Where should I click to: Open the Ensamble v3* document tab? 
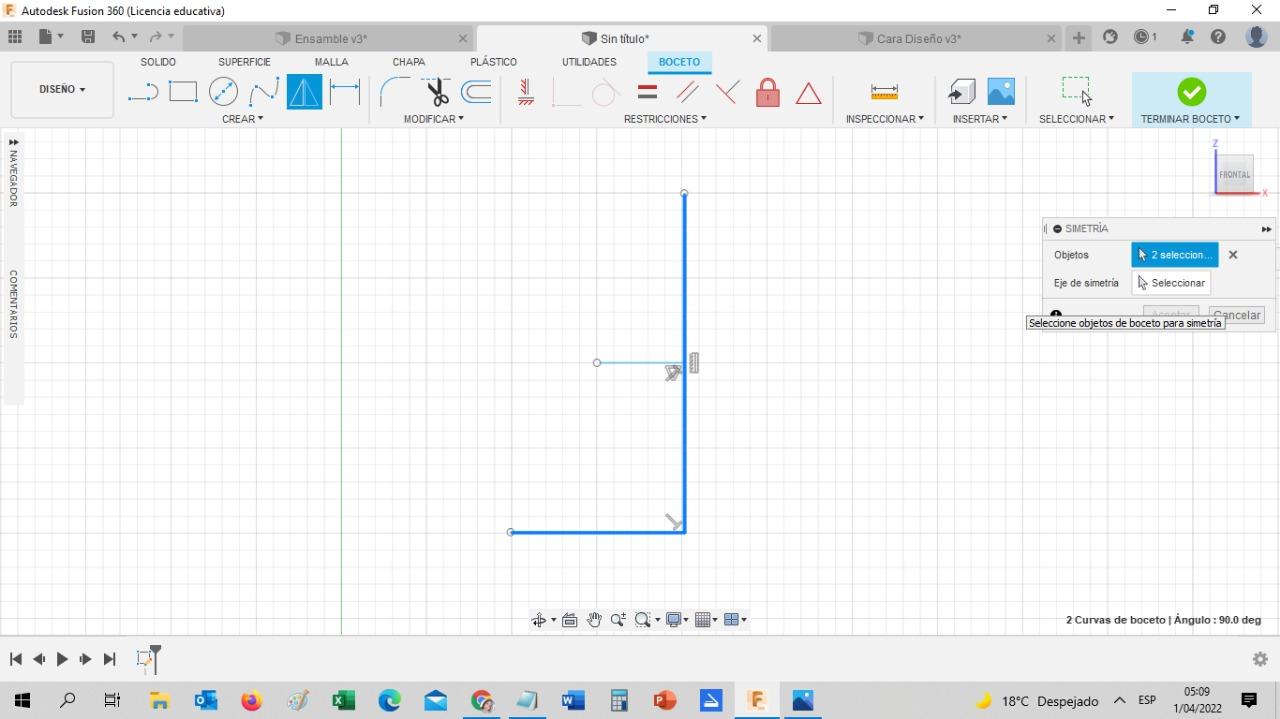(x=328, y=39)
